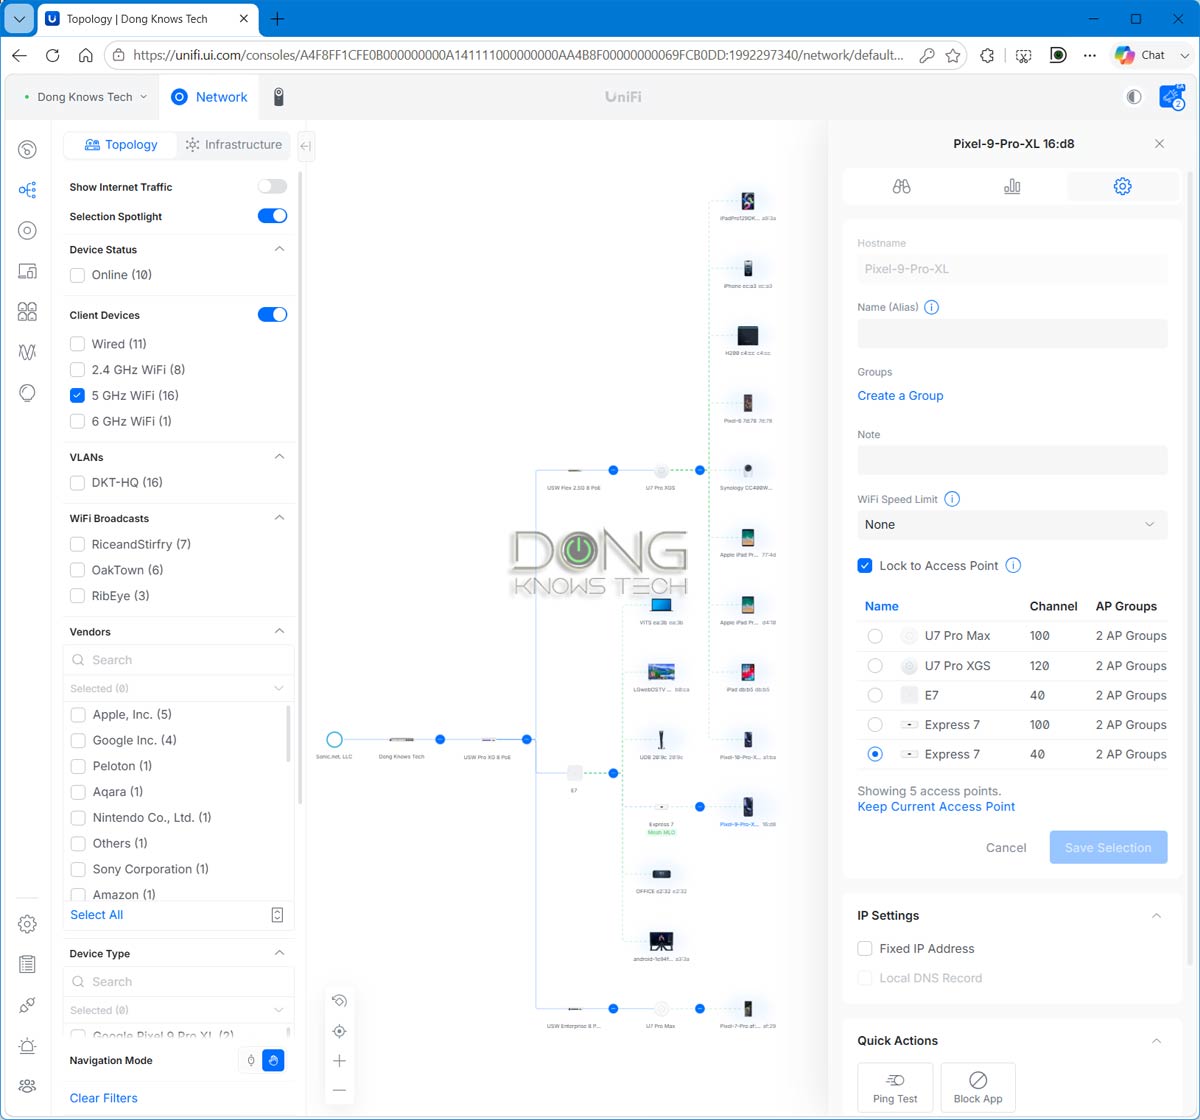Click Clear Filters link
Image resolution: width=1200 pixels, height=1120 pixels.
(x=104, y=1098)
